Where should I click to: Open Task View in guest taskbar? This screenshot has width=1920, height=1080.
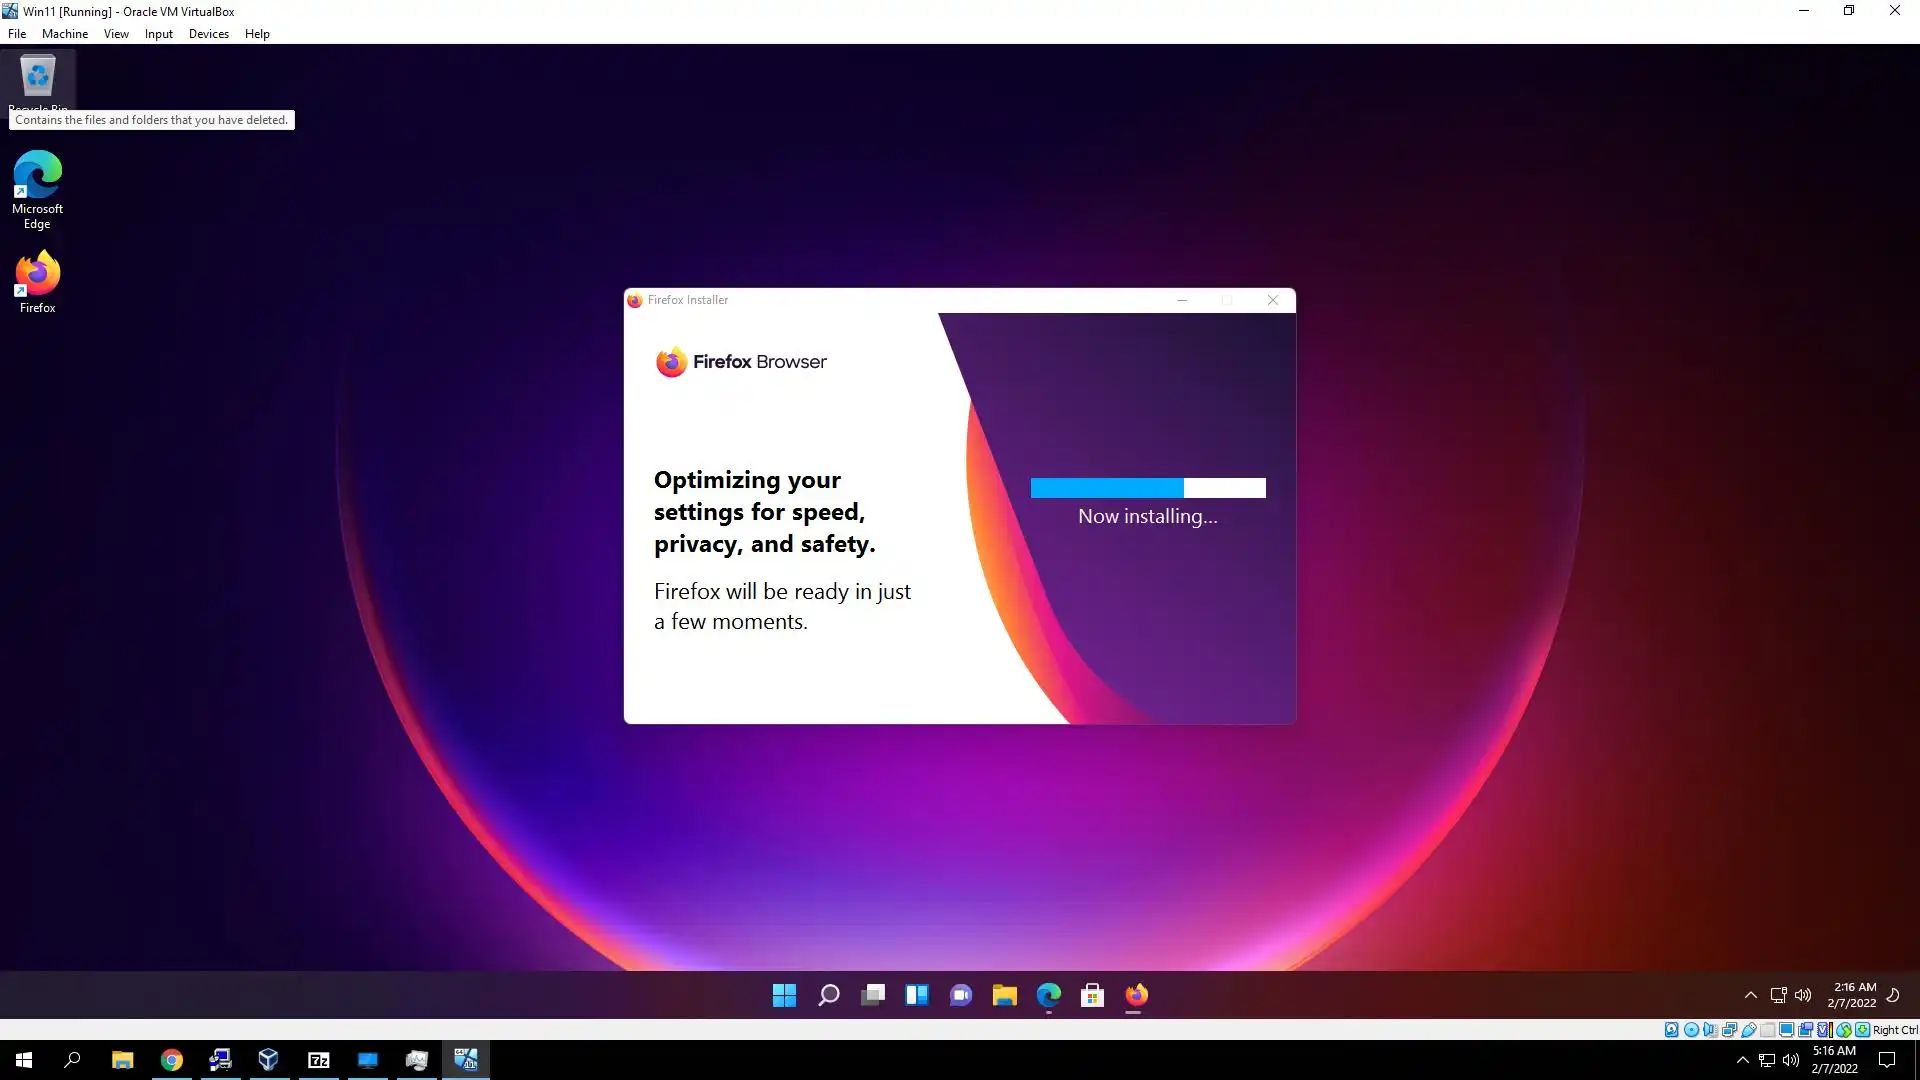tap(872, 995)
